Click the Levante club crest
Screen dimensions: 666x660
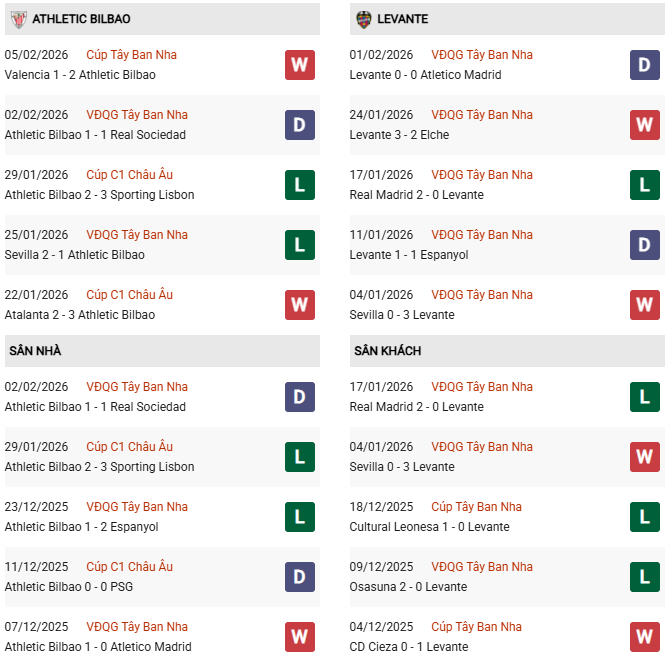coord(362,19)
